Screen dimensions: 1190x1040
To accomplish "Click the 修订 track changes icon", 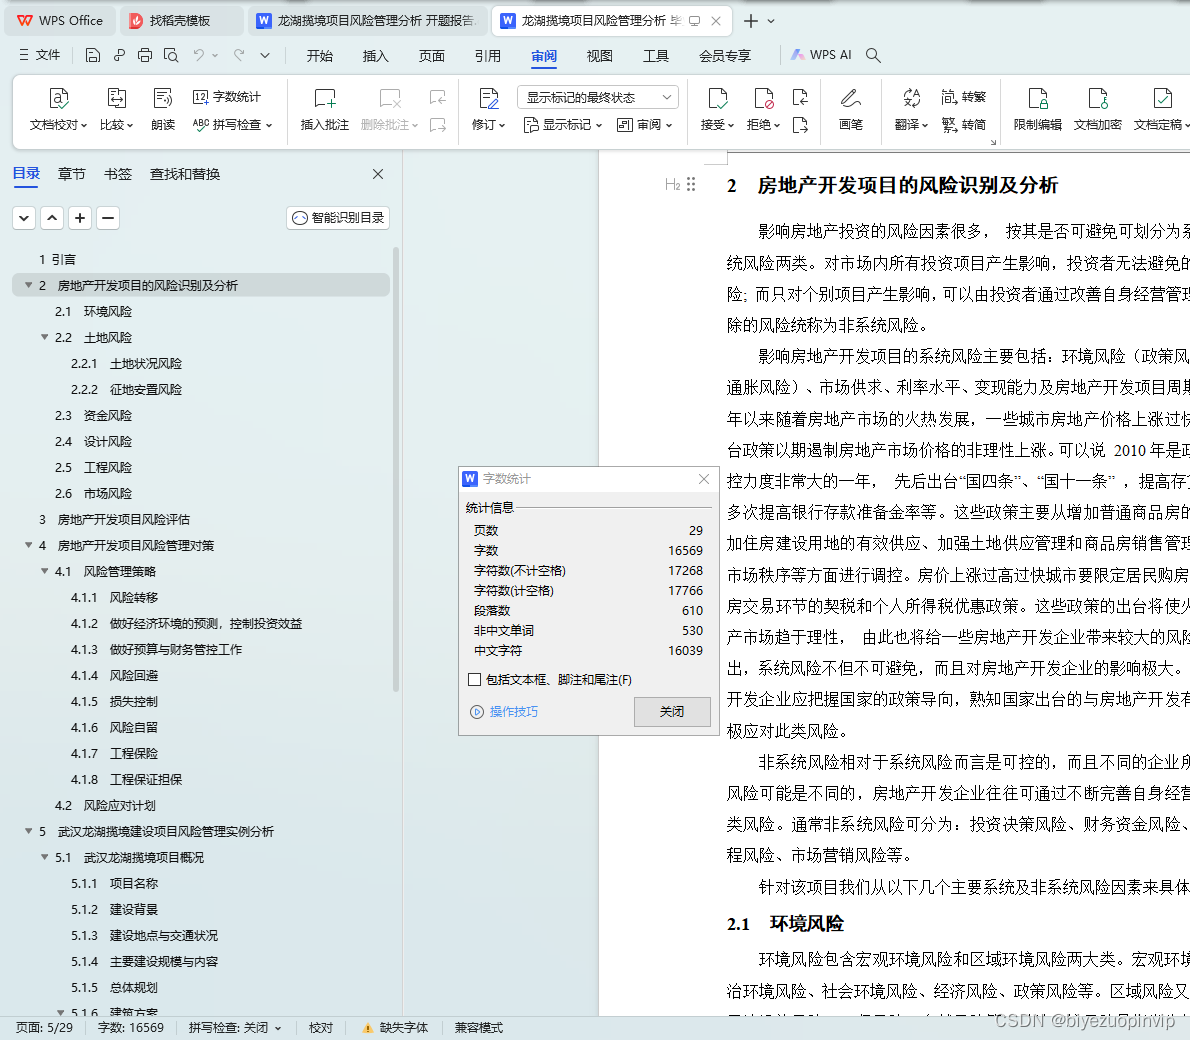I will point(489,98).
